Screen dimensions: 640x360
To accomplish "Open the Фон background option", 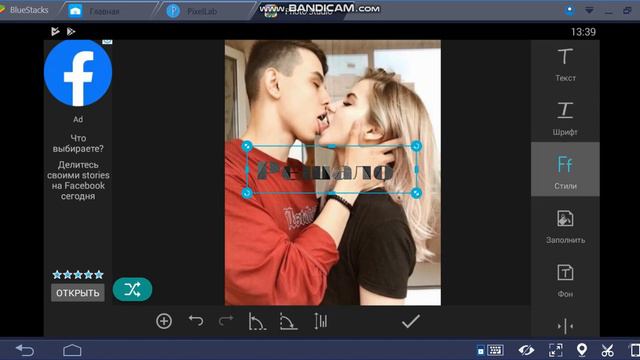I will (565, 280).
